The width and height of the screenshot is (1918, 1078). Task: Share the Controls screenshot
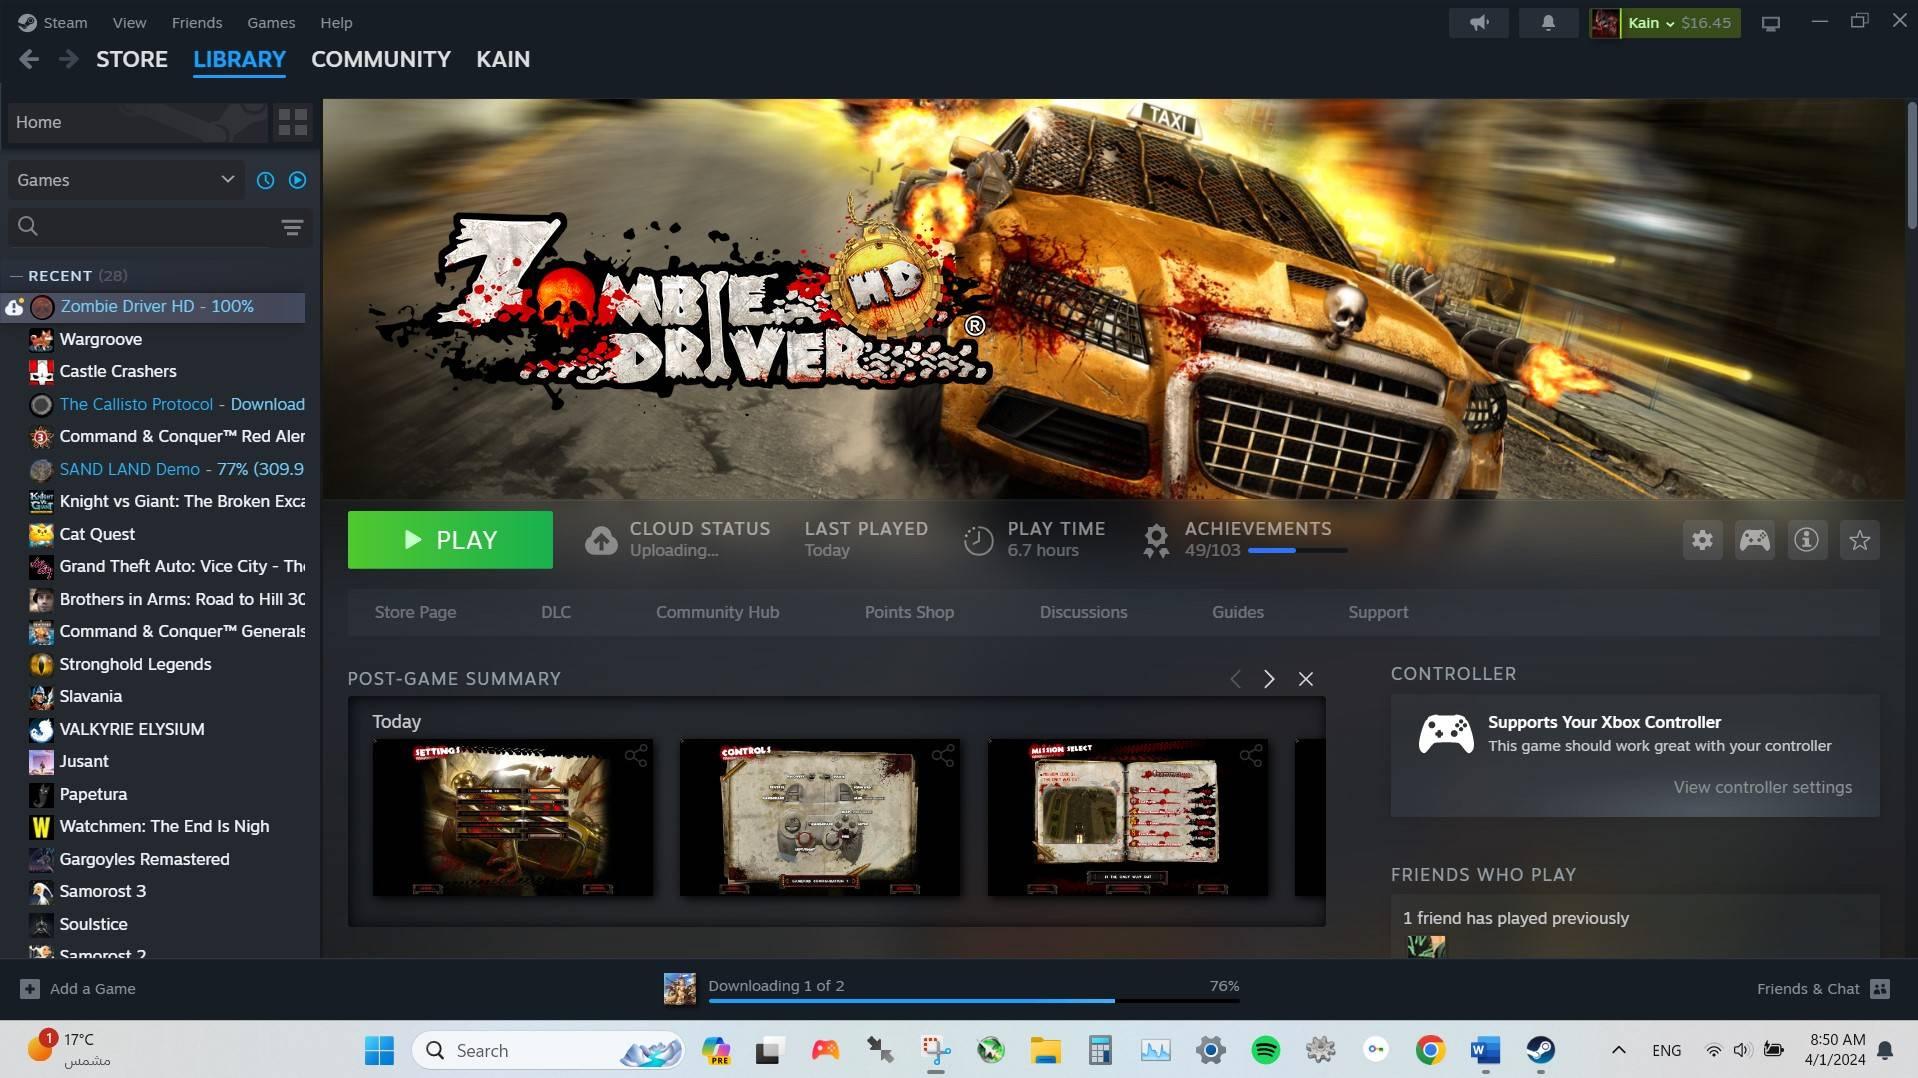[943, 756]
